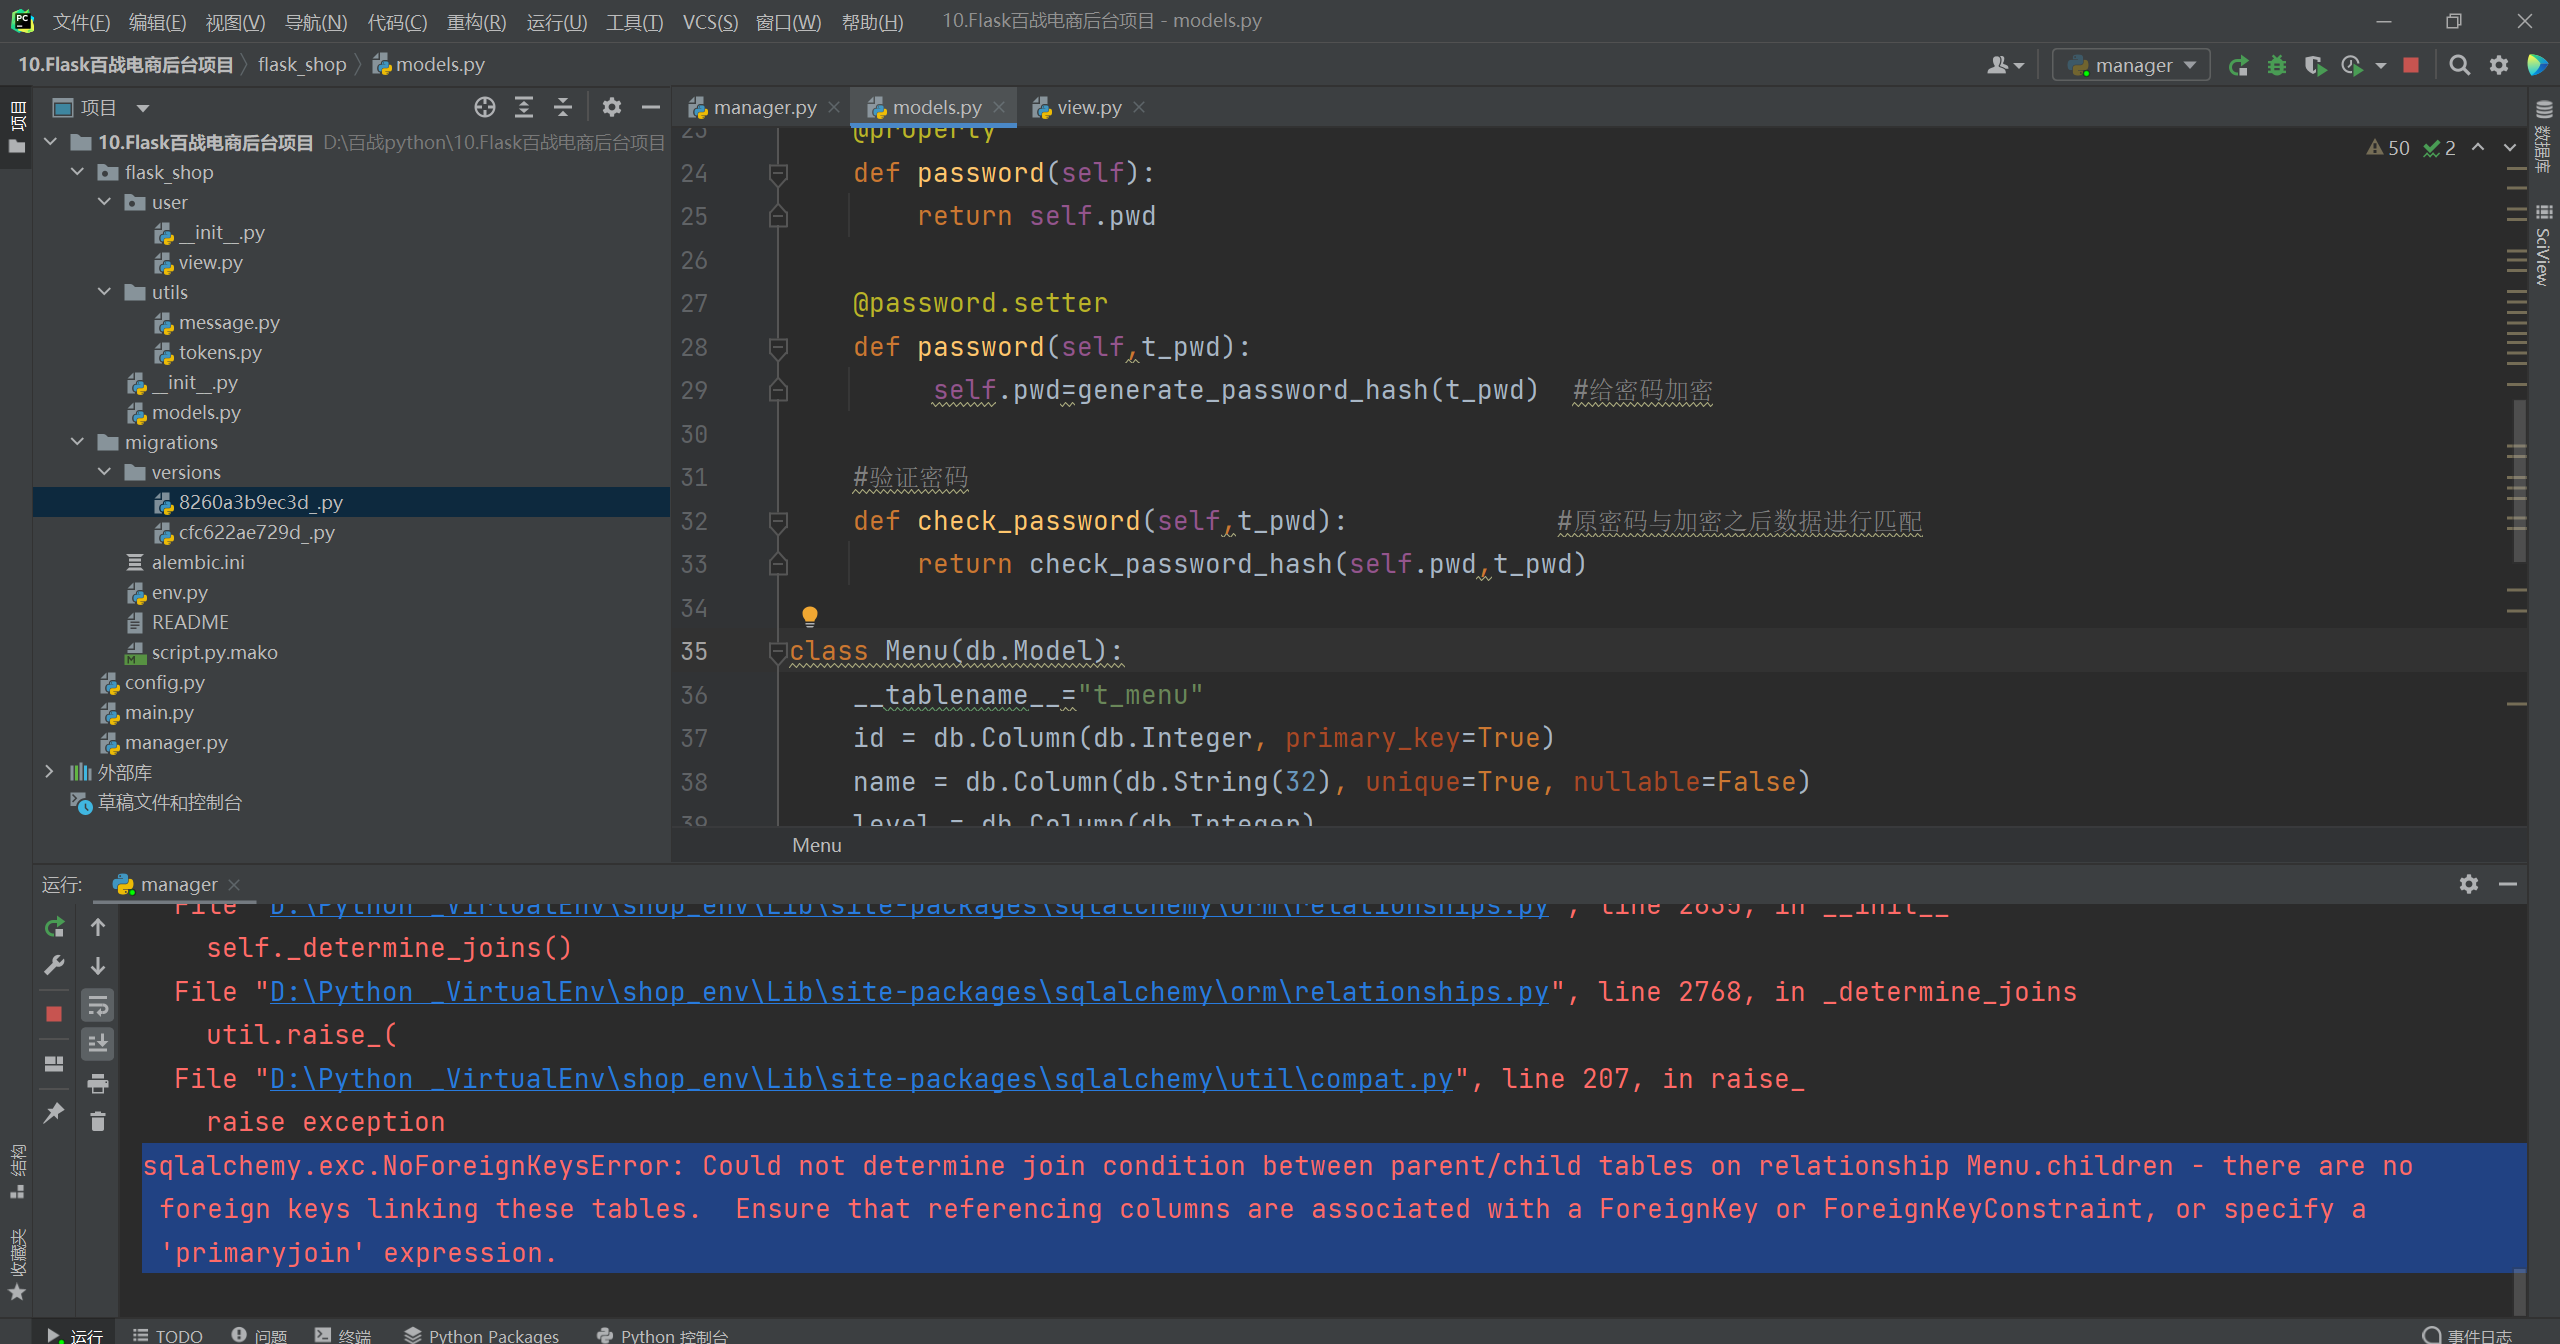Open the 重构 menu
Viewport: 2560px width, 1344px height.
pyautogui.click(x=476, y=21)
